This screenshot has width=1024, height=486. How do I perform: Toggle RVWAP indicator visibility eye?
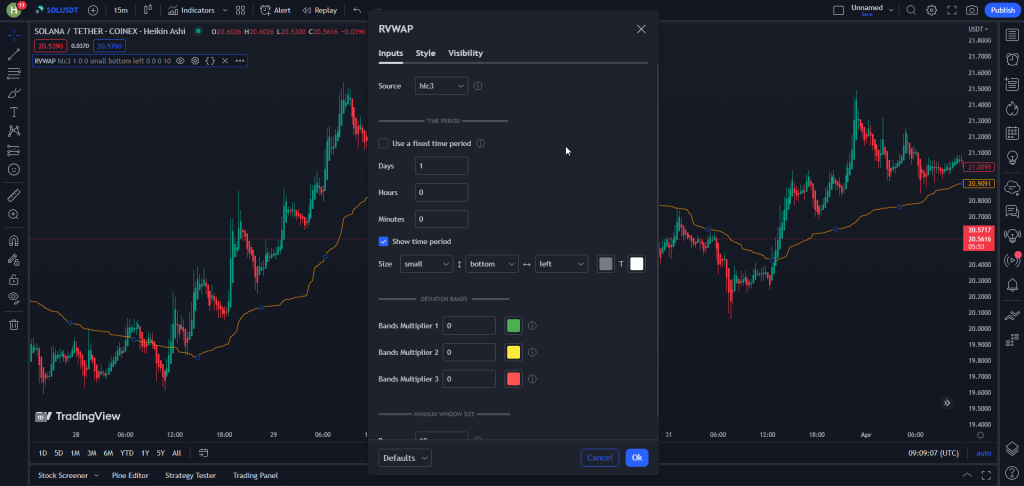click(x=180, y=61)
